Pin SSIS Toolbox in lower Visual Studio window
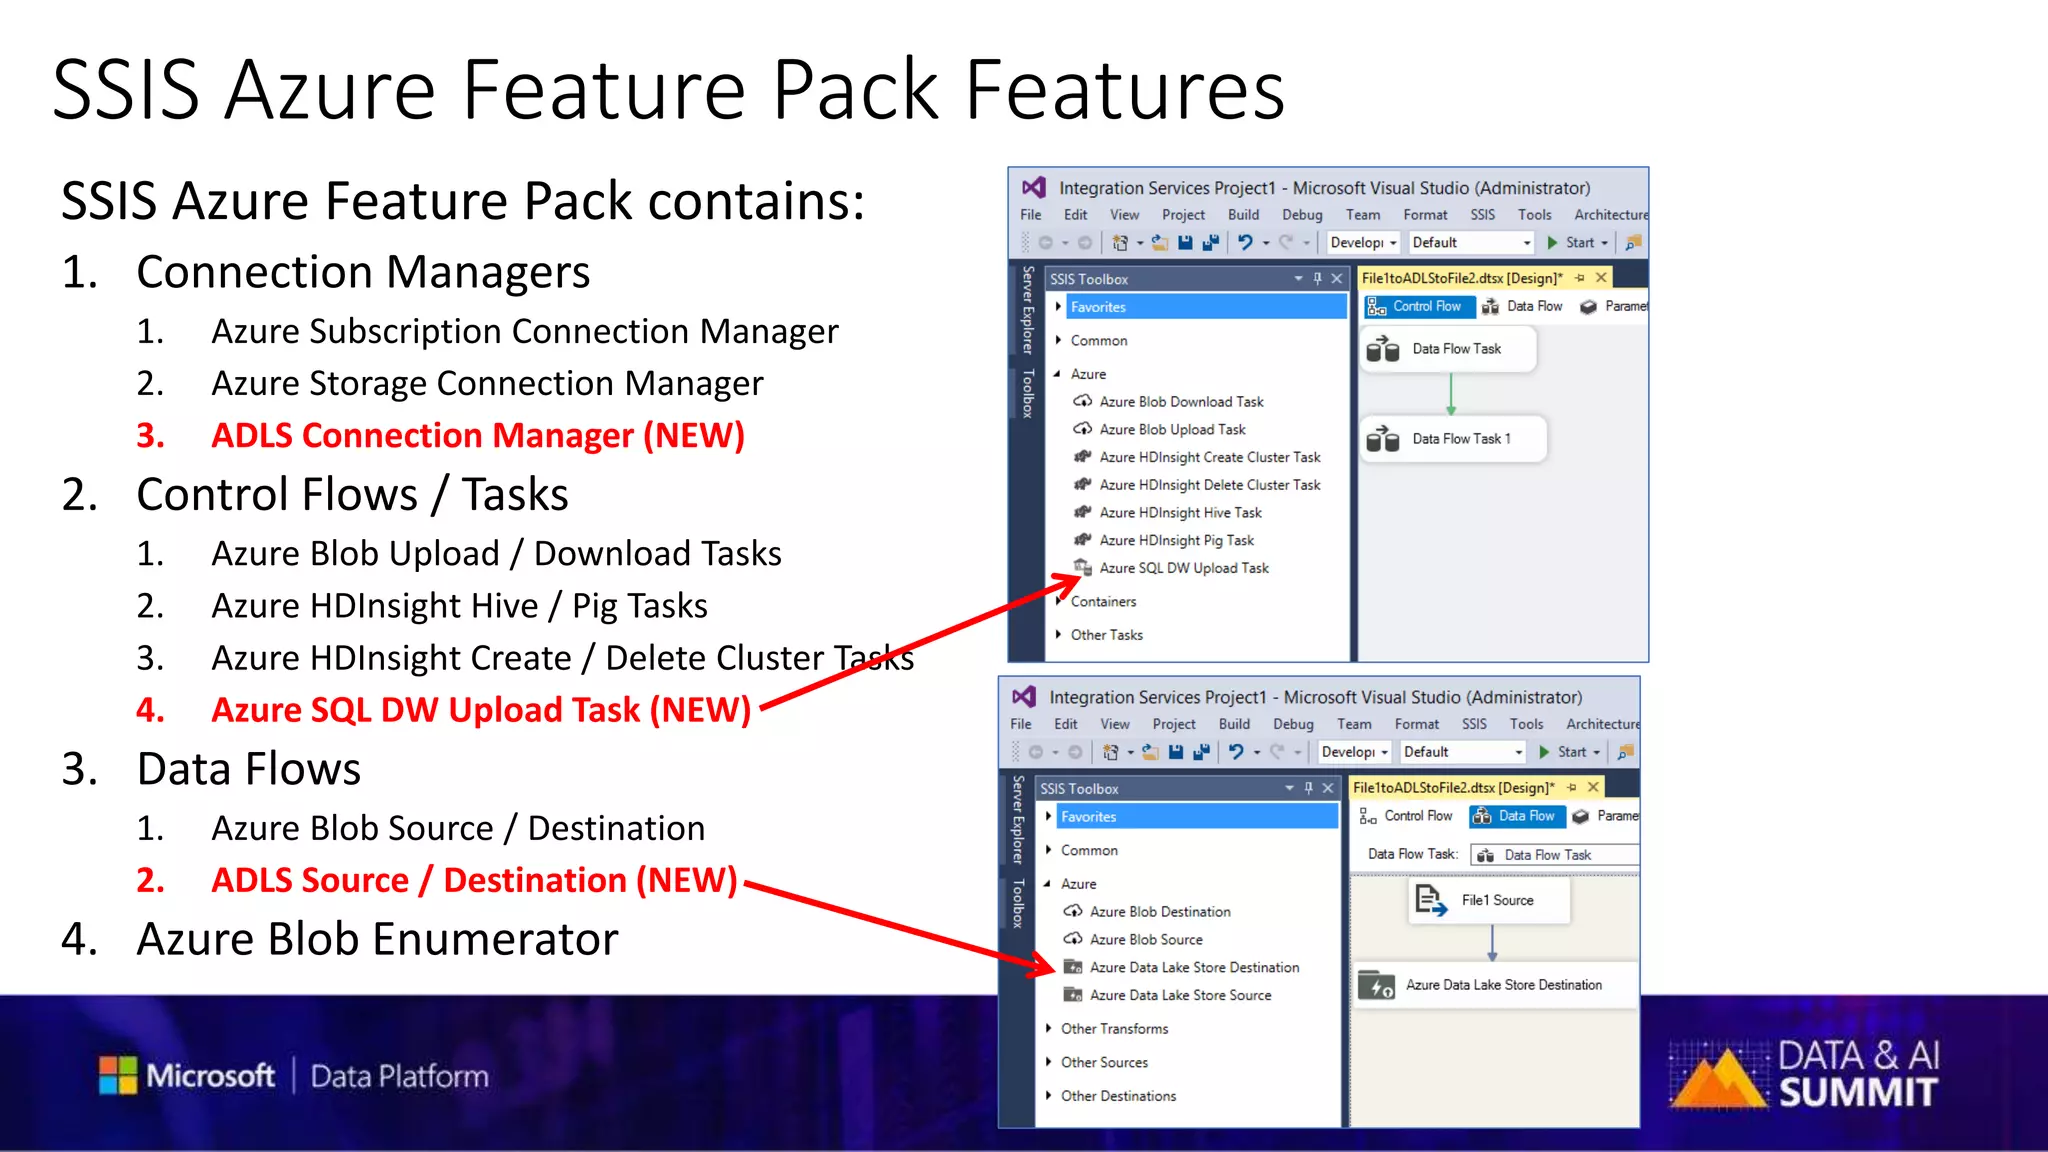This screenshot has height=1152, width=2048. pos(1308,788)
